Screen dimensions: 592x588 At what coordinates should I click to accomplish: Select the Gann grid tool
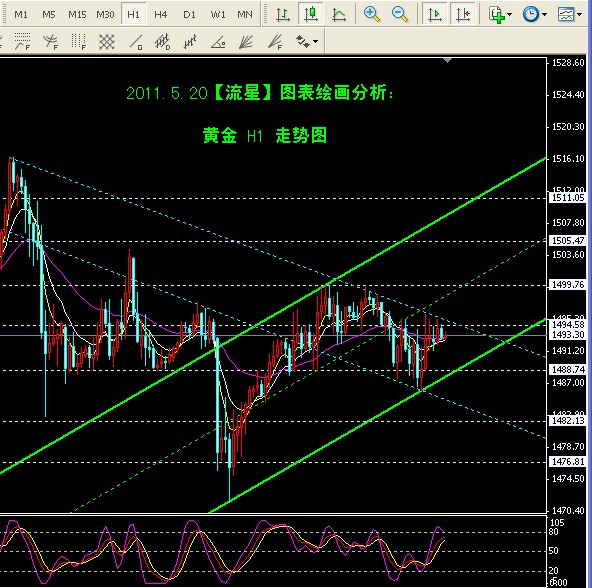[x=106, y=42]
